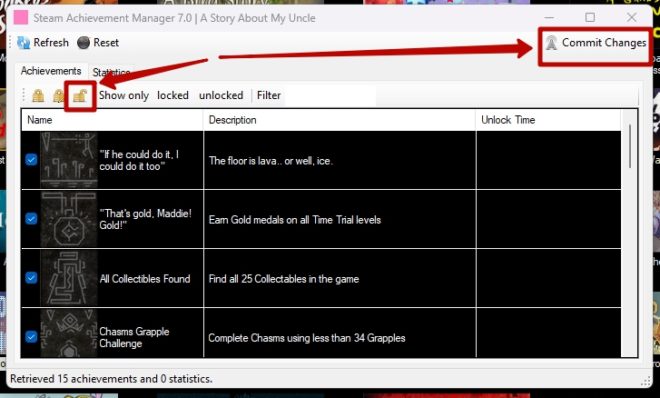Toggle show only unlocked filter
Screen dimensions: 660x398
221,96
